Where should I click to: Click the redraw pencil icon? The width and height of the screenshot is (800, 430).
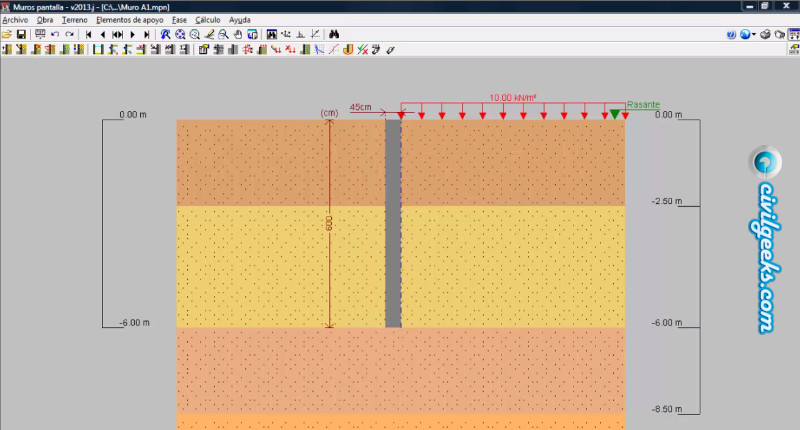click(209, 34)
